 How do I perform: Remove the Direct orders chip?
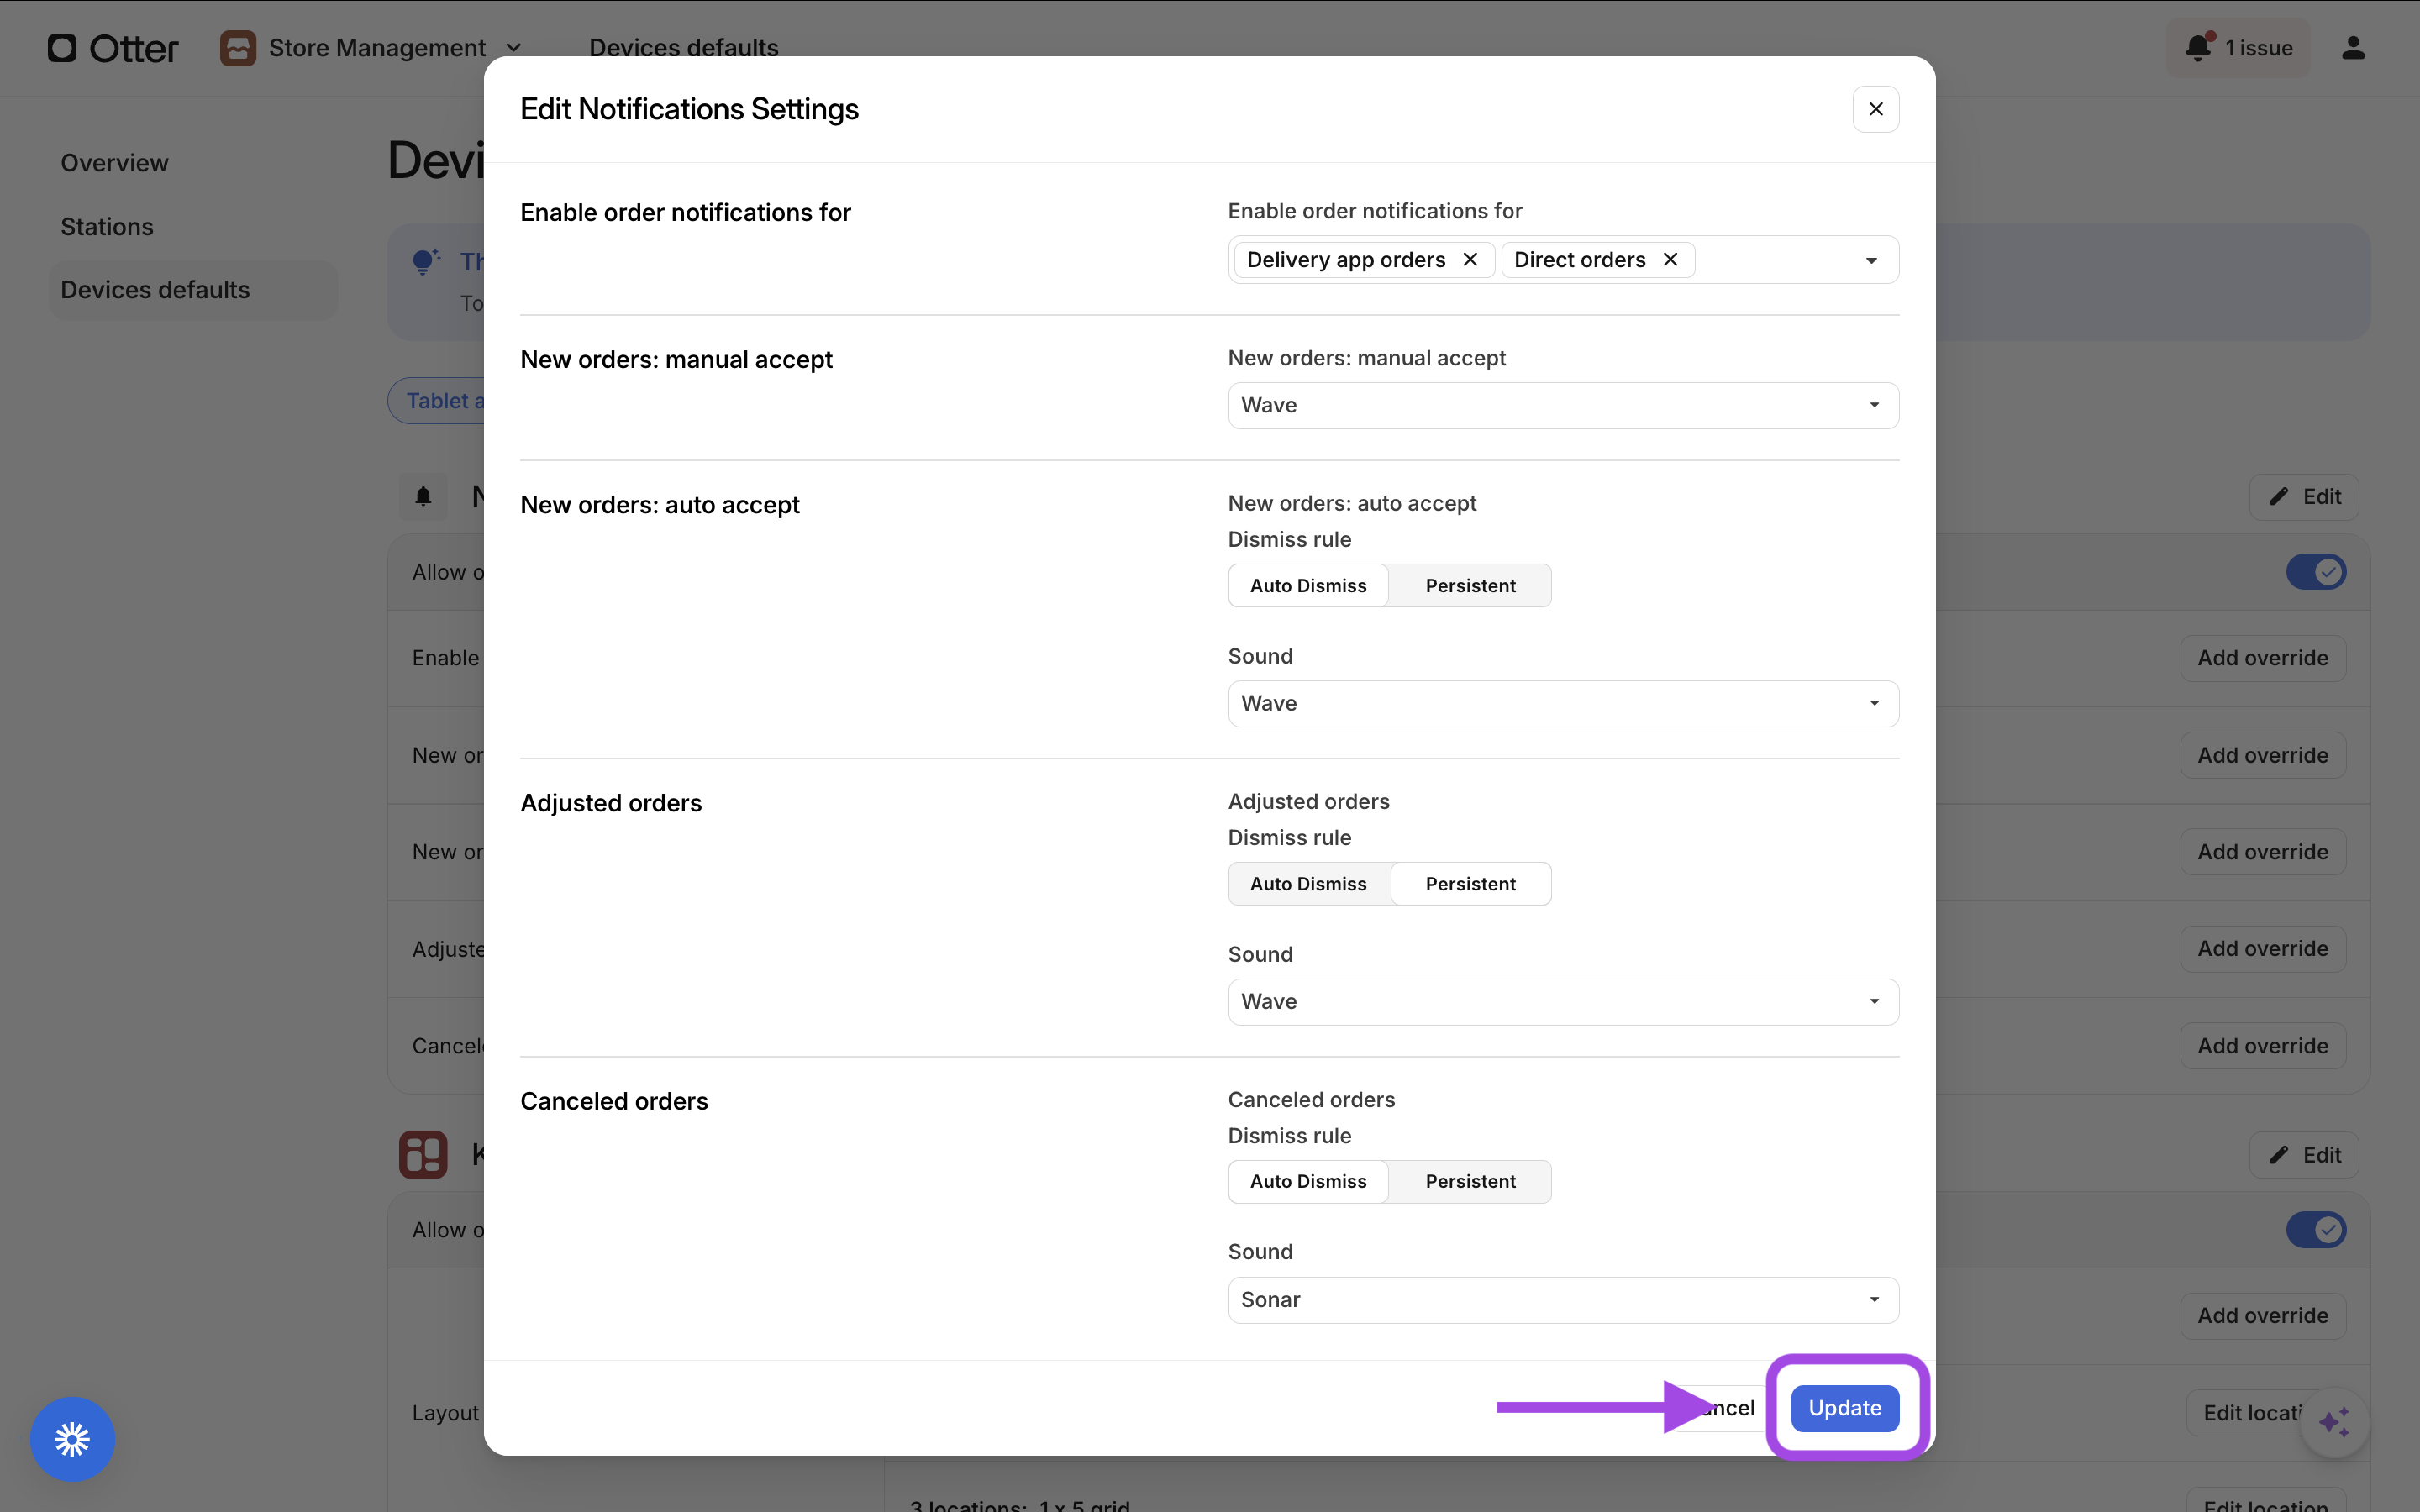click(x=1670, y=260)
